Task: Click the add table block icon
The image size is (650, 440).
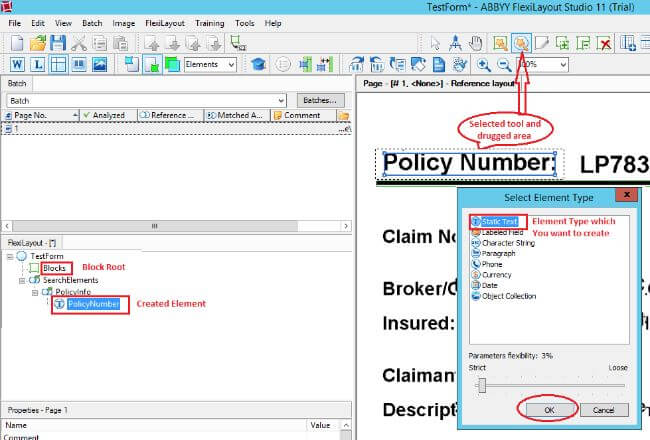Action: click(x=628, y=43)
